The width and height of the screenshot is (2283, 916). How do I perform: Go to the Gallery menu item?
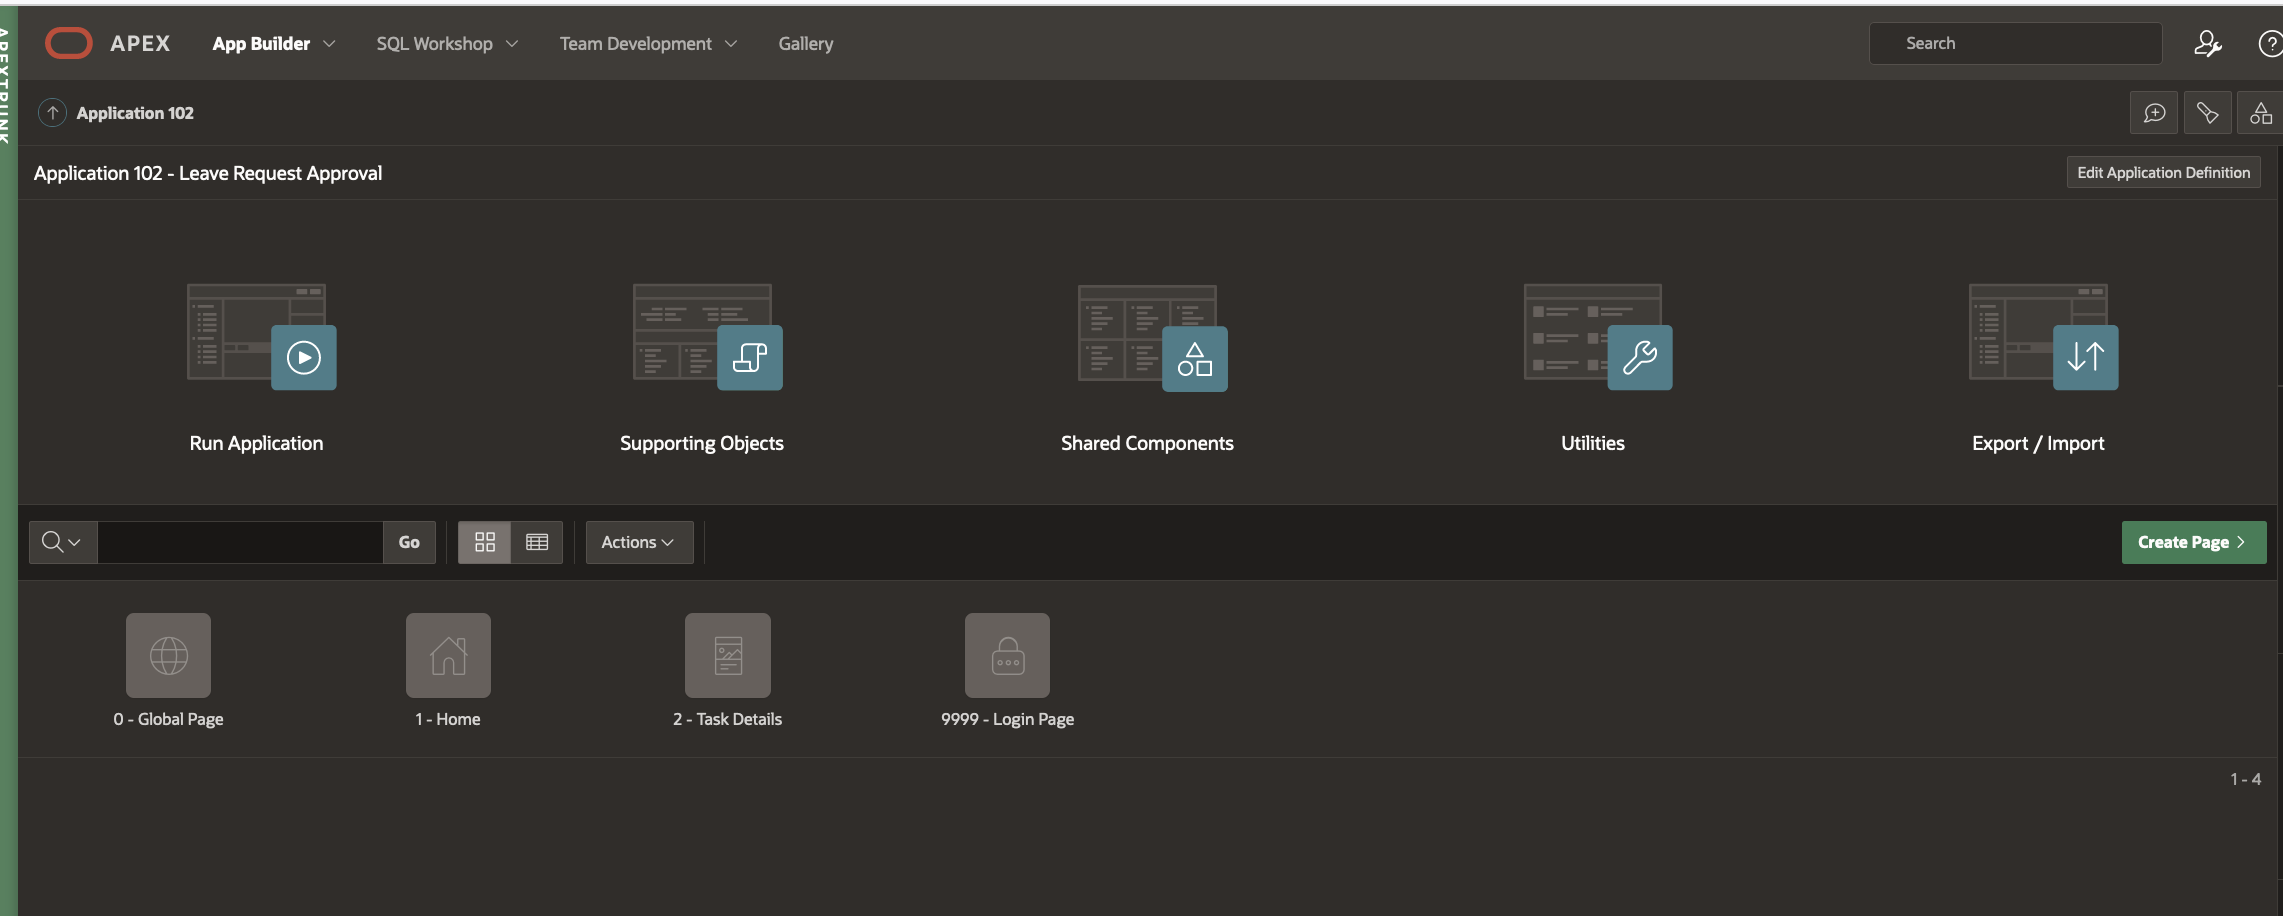tap(805, 44)
